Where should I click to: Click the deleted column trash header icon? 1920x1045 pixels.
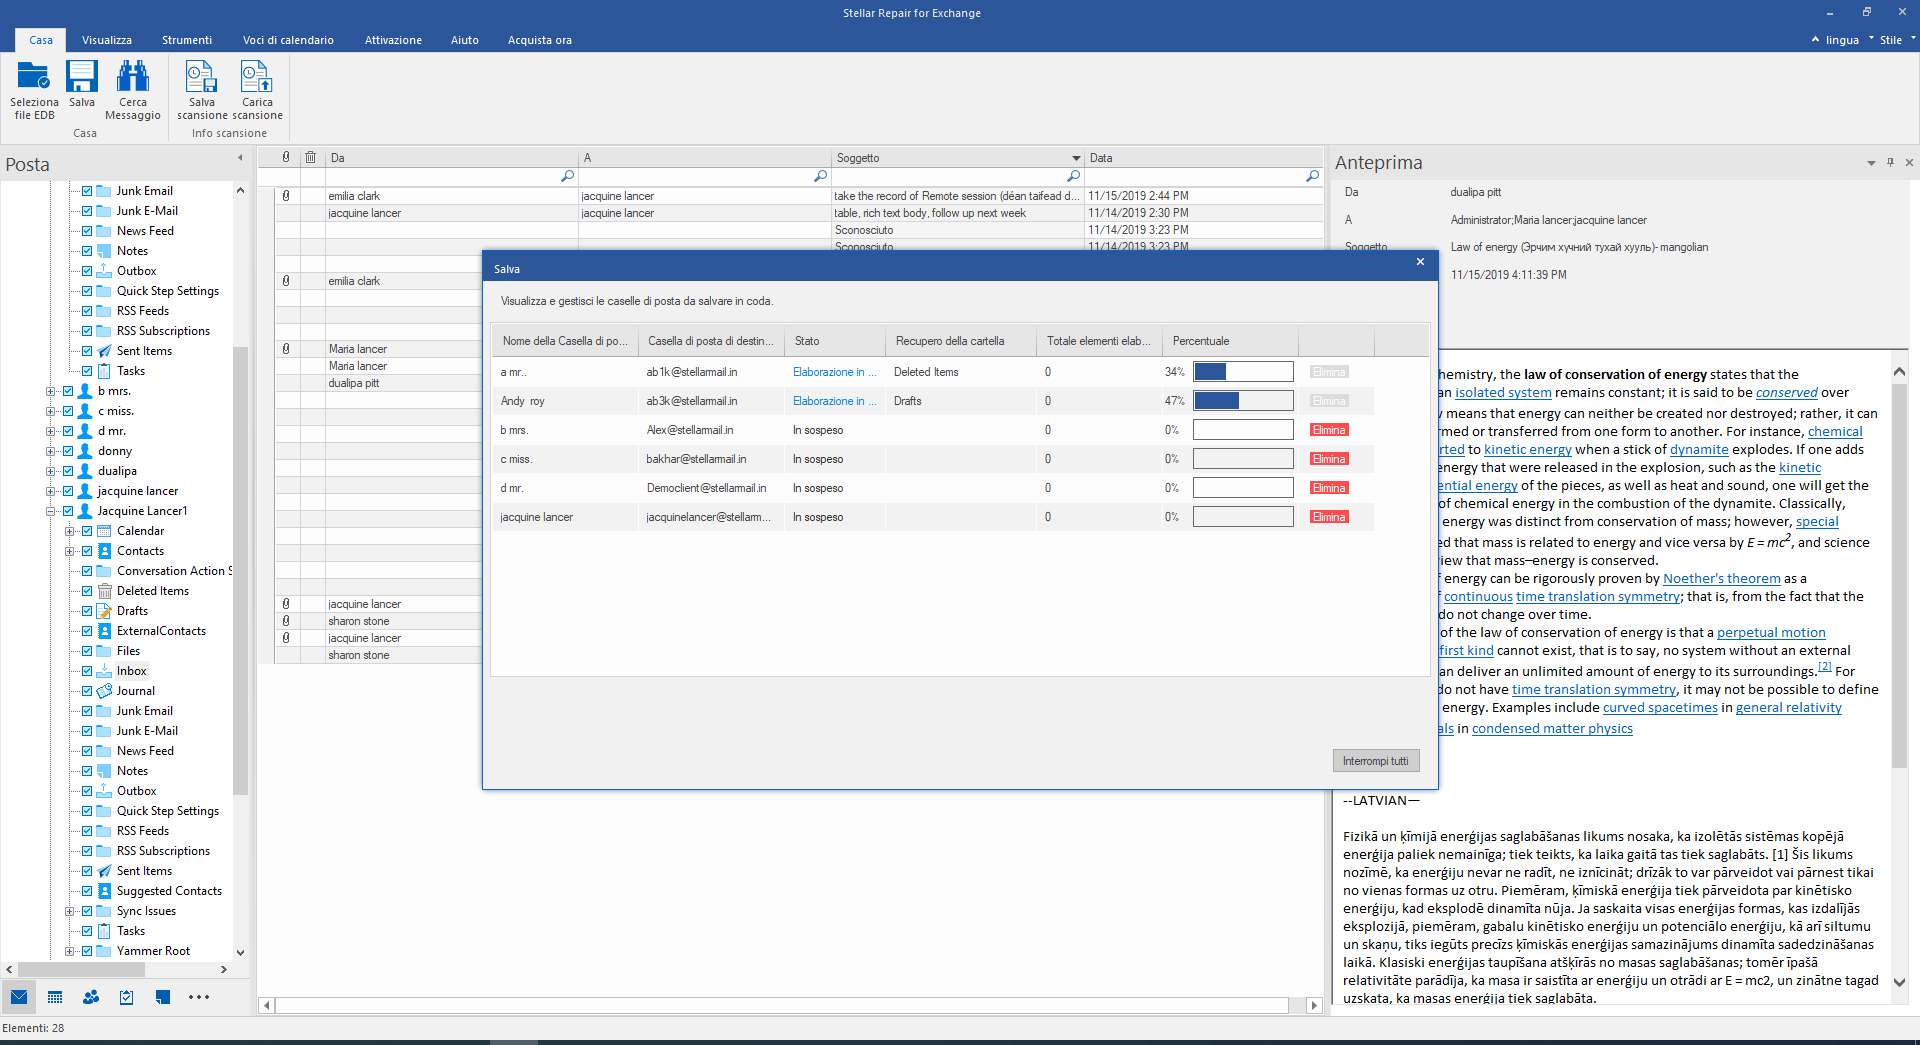click(x=311, y=157)
